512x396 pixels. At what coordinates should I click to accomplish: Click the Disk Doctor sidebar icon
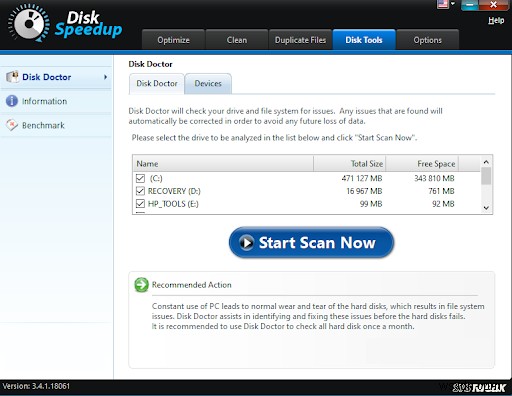pos(12,77)
